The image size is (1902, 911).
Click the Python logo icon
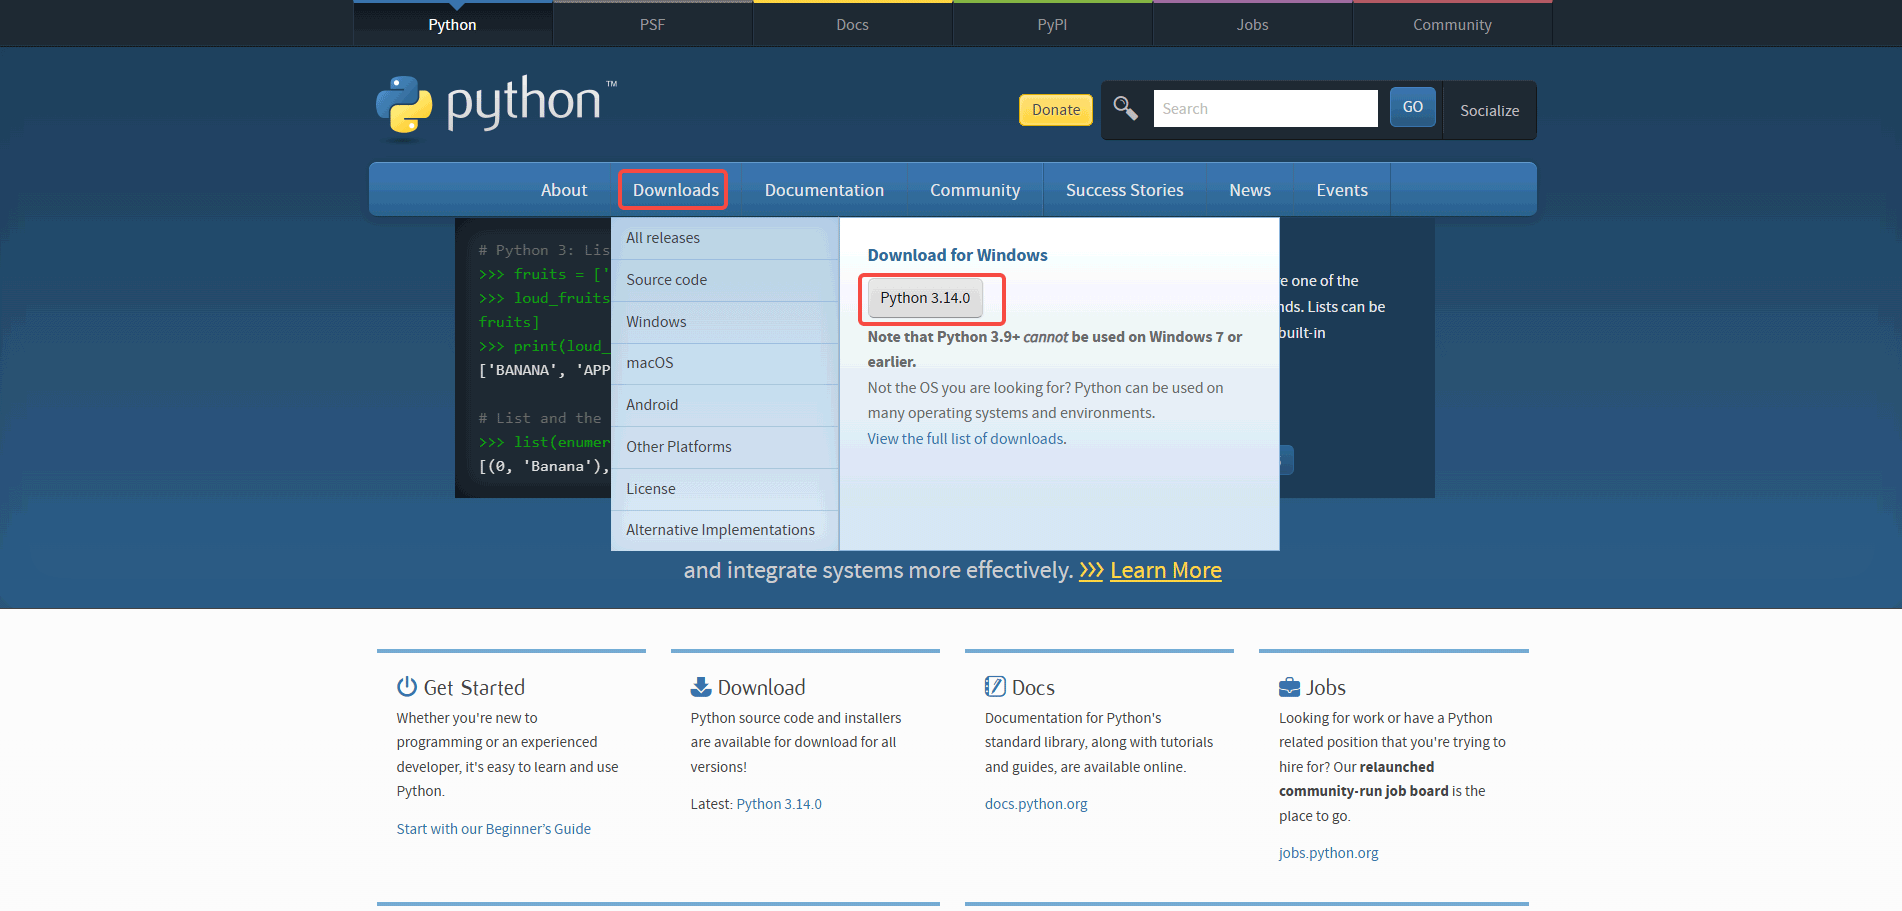coord(404,105)
